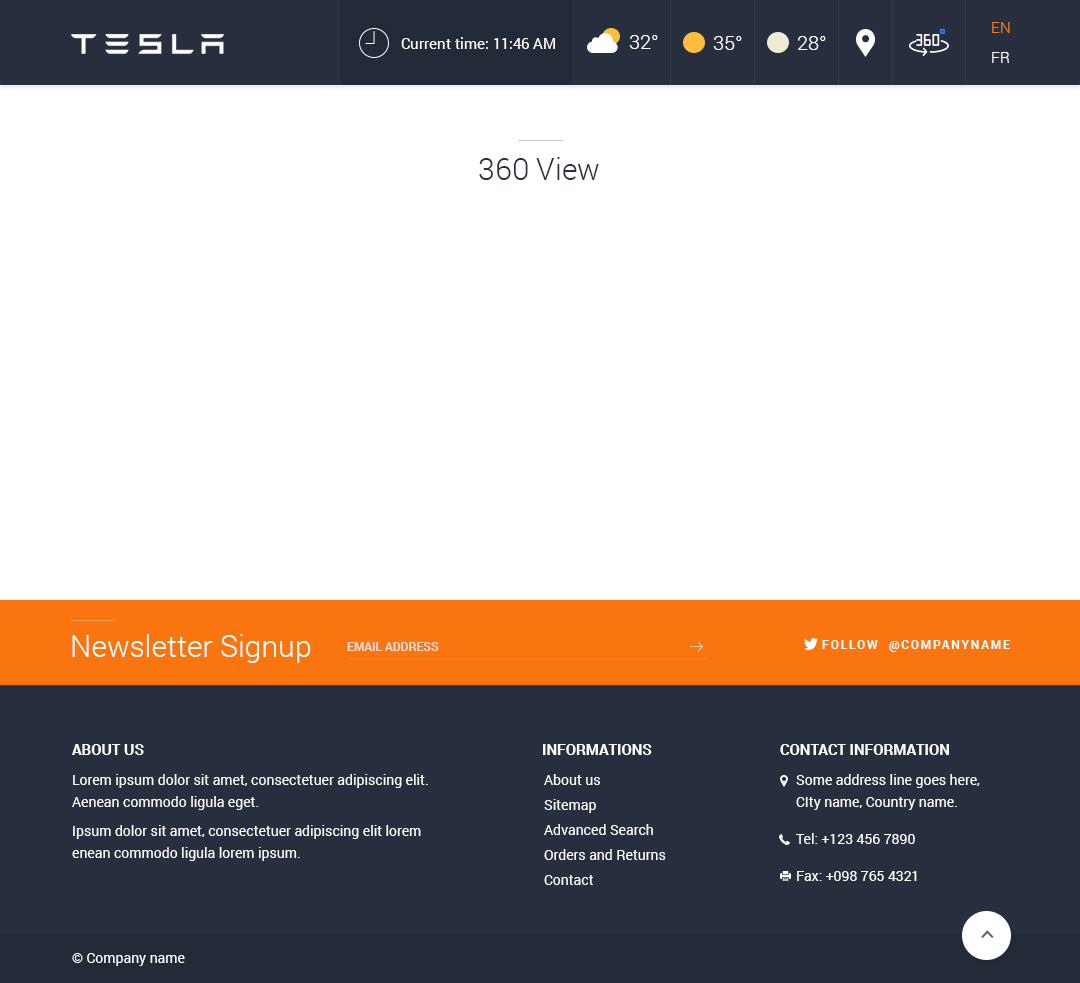The height and width of the screenshot is (983, 1080).
Task: Click the clock icon beside current time
Action: click(x=373, y=43)
